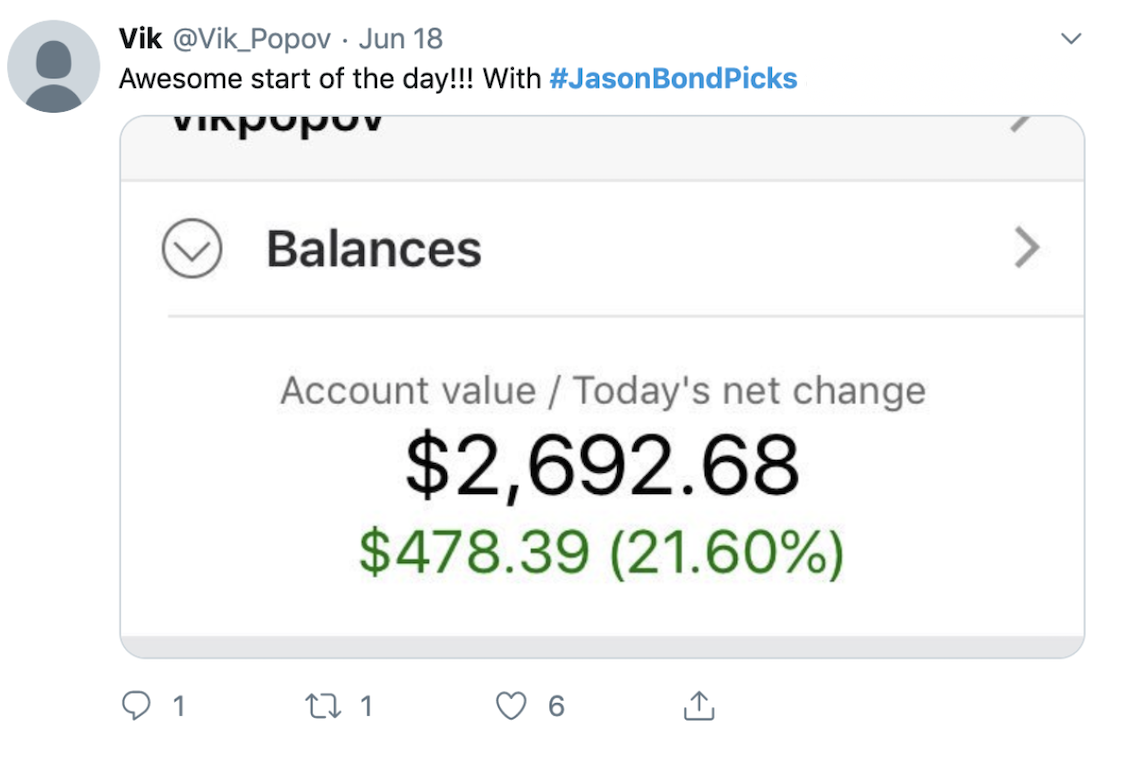Viewport: 1124px width, 762px height.
Task: Like the tweet with the heart icon
Action: [511, 707]
